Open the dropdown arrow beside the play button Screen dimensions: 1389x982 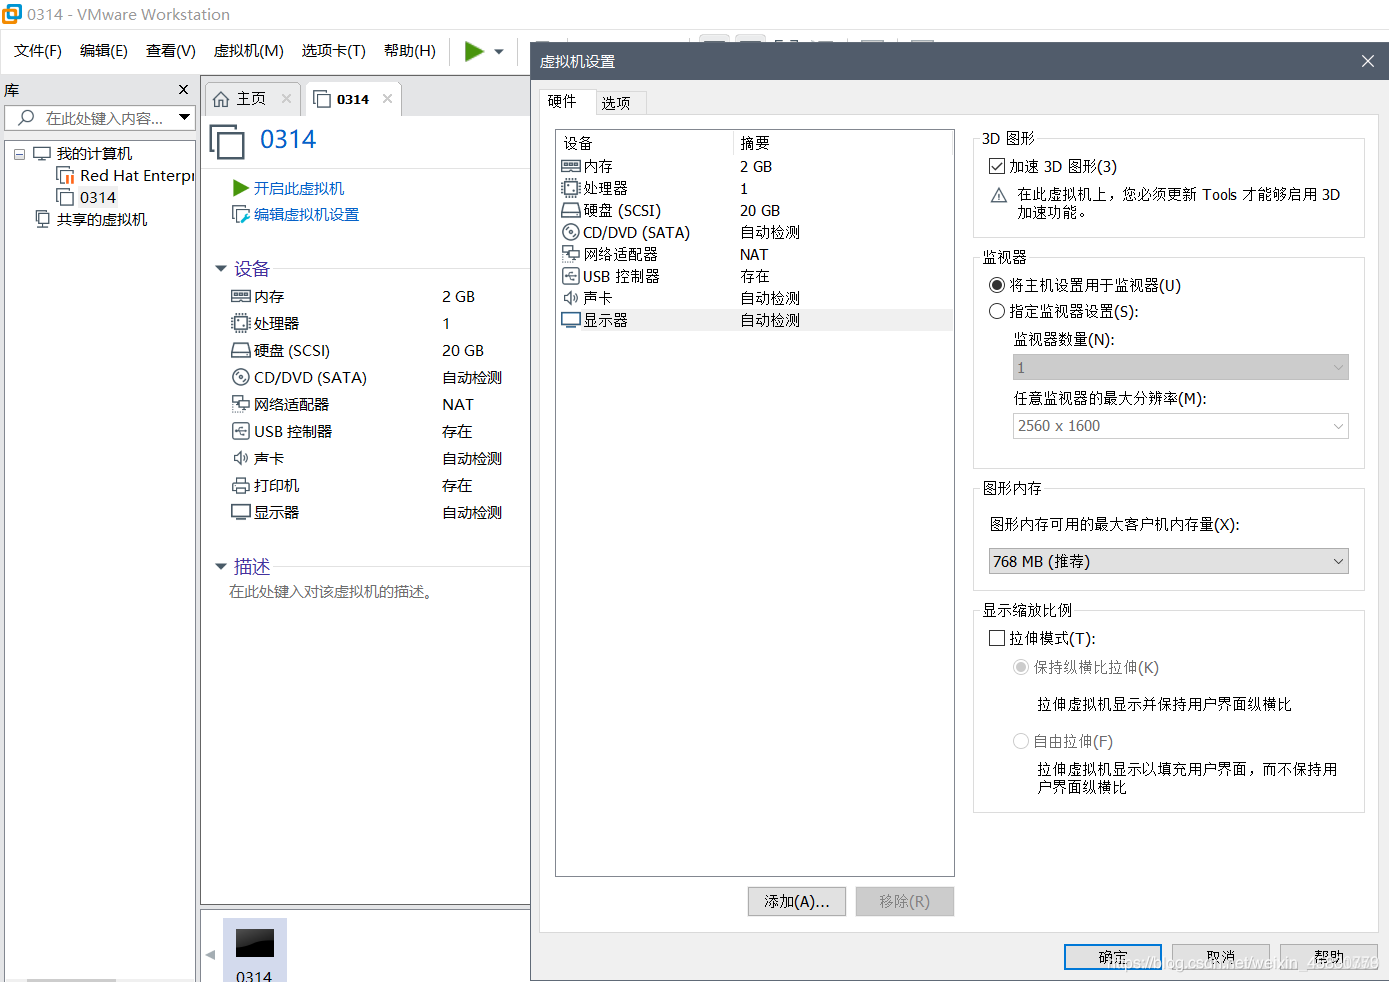(499, 52)
